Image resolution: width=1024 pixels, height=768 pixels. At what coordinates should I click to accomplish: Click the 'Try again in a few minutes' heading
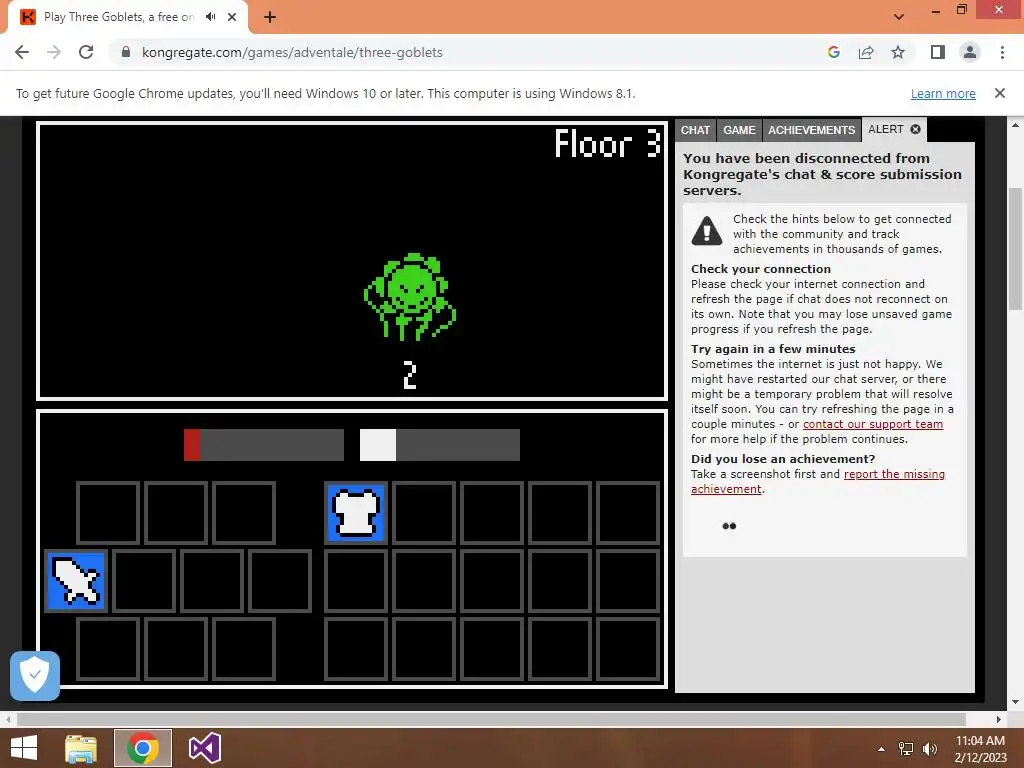[773, 349]
